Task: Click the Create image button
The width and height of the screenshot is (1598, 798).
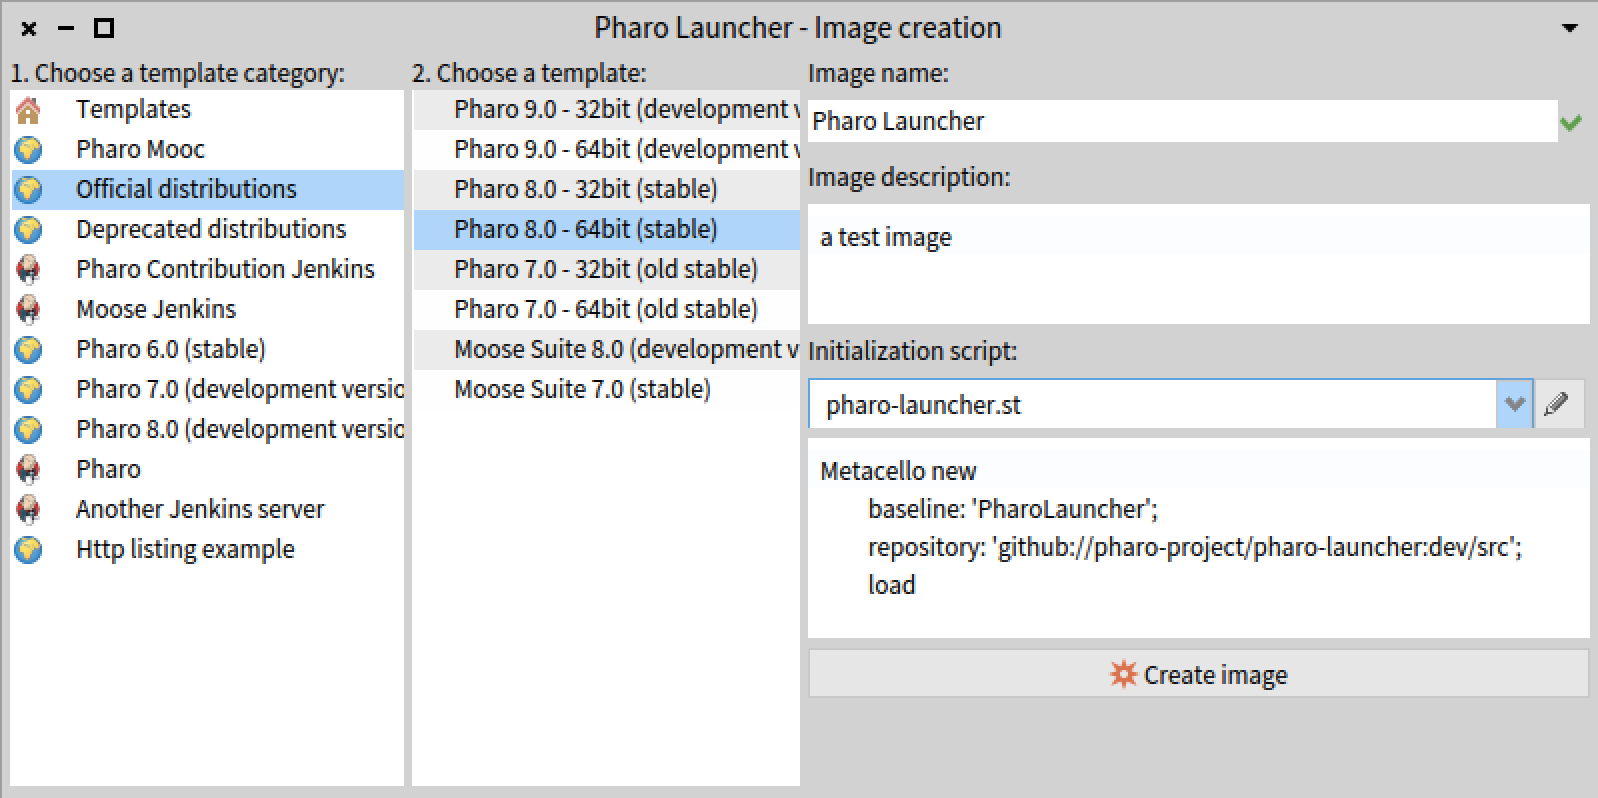Action: pos(1198,674)
